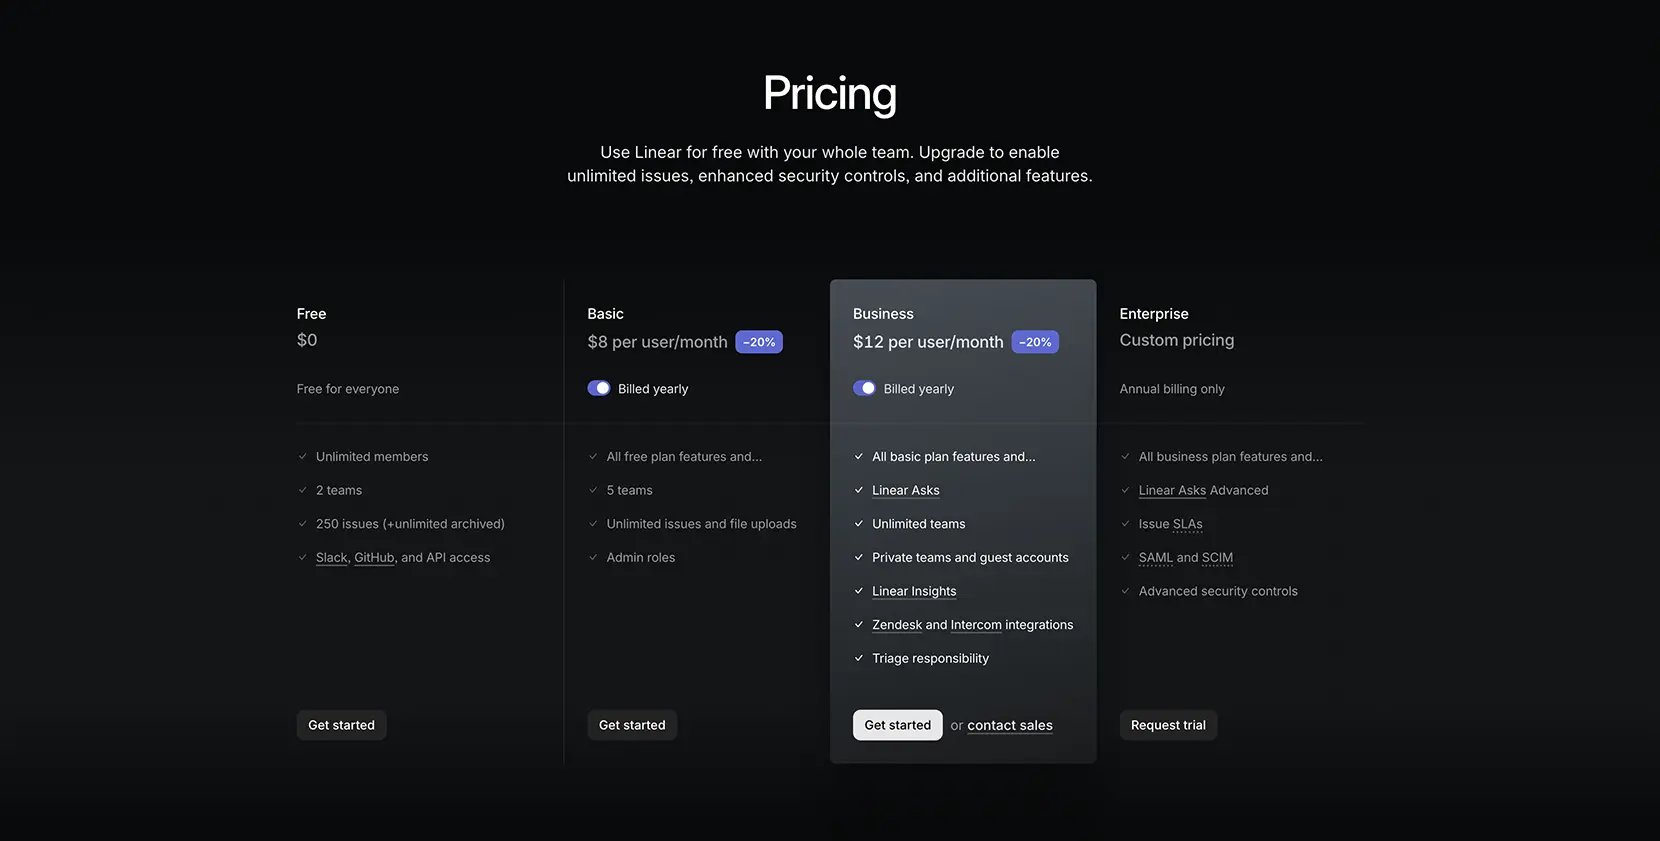Click Request trial button for Enterprise

1168,725
